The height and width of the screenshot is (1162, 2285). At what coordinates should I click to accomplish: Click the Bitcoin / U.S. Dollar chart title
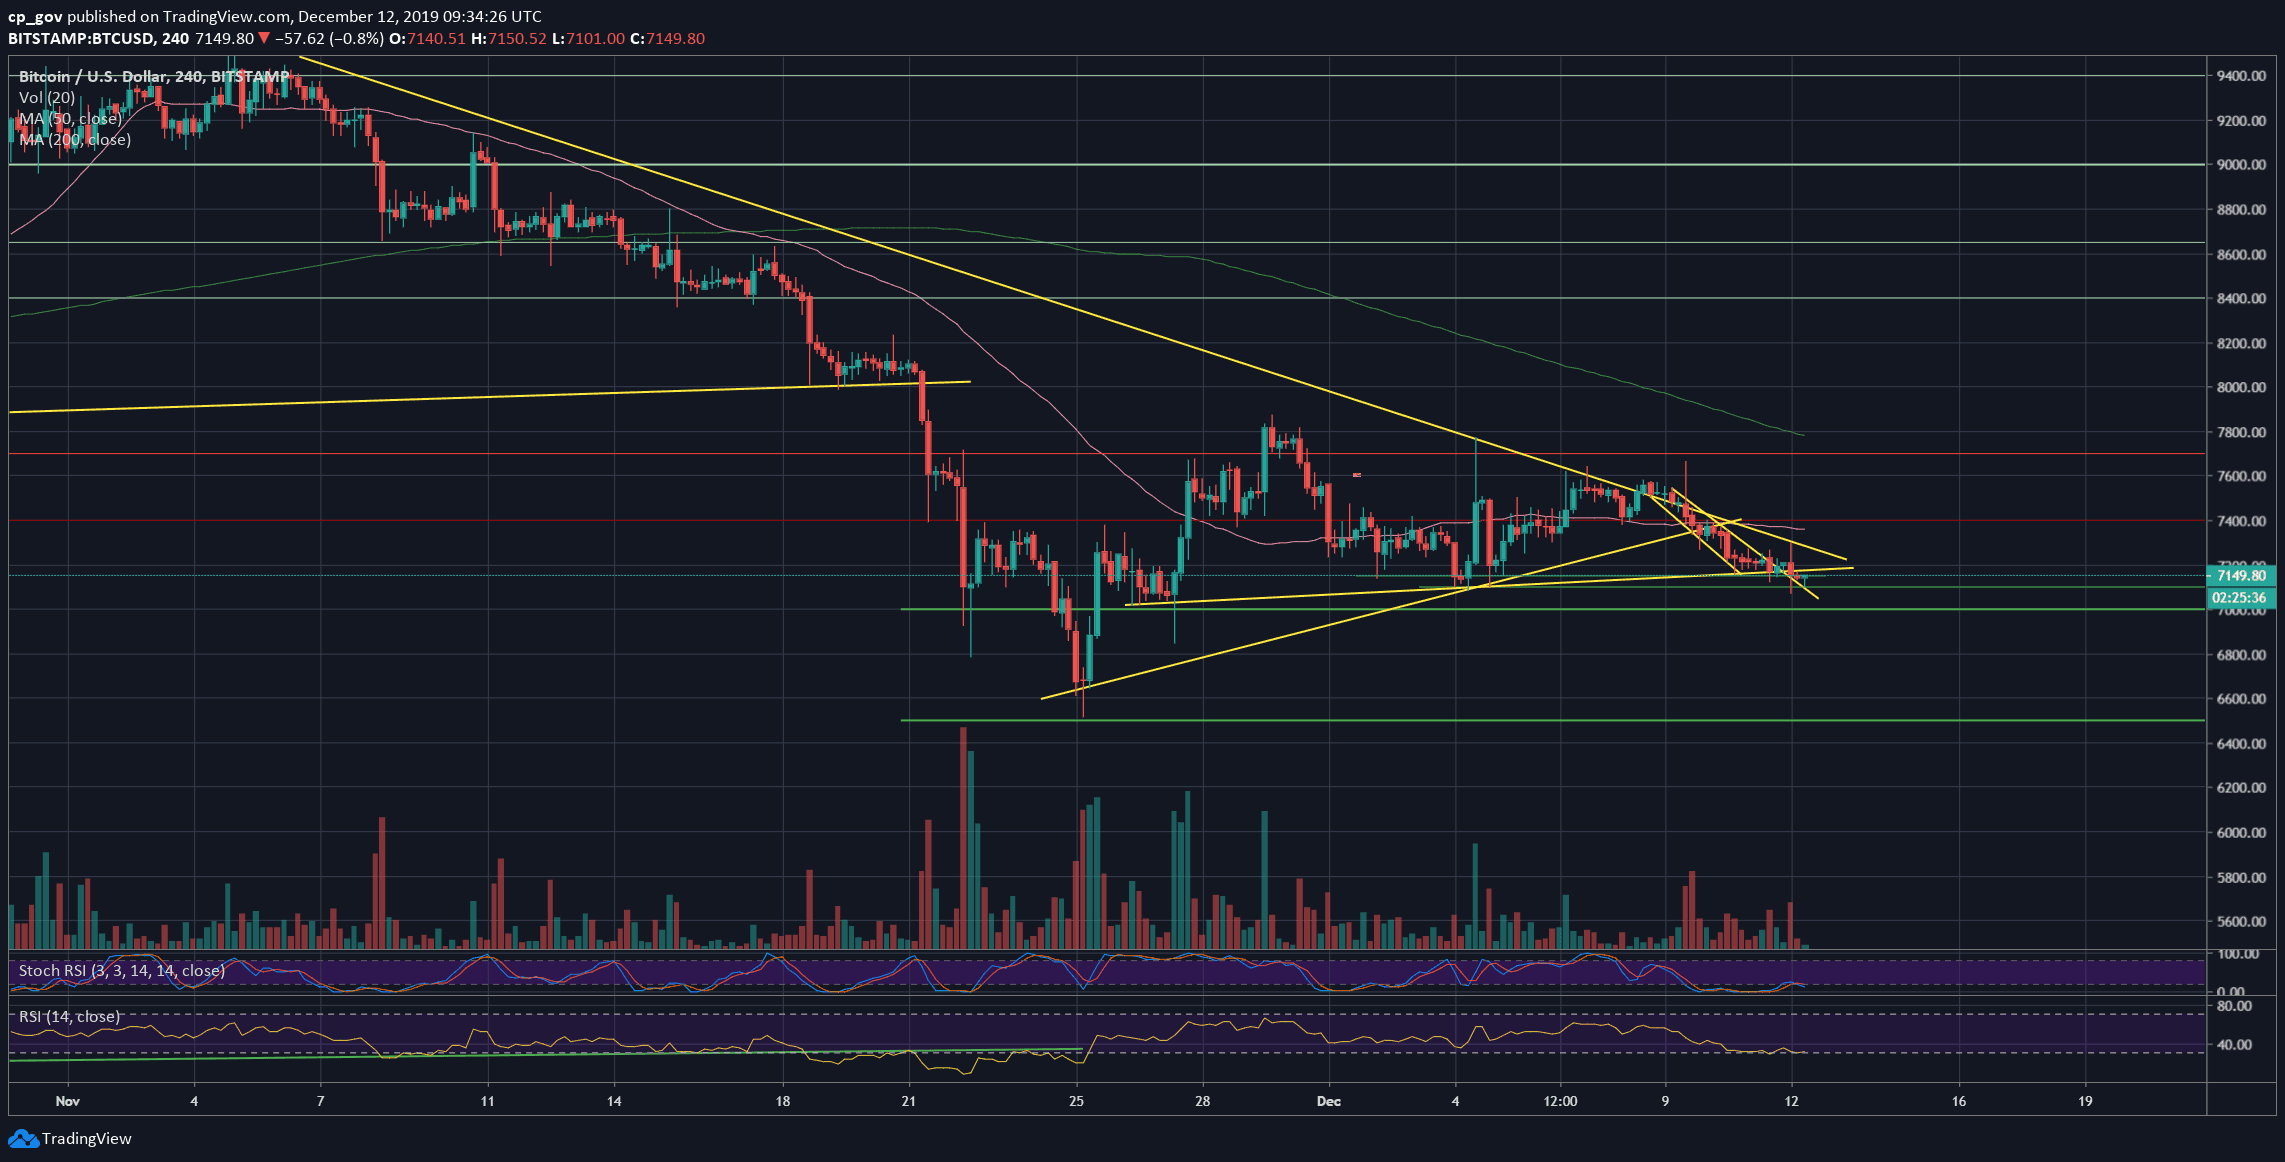coord(153,76)
